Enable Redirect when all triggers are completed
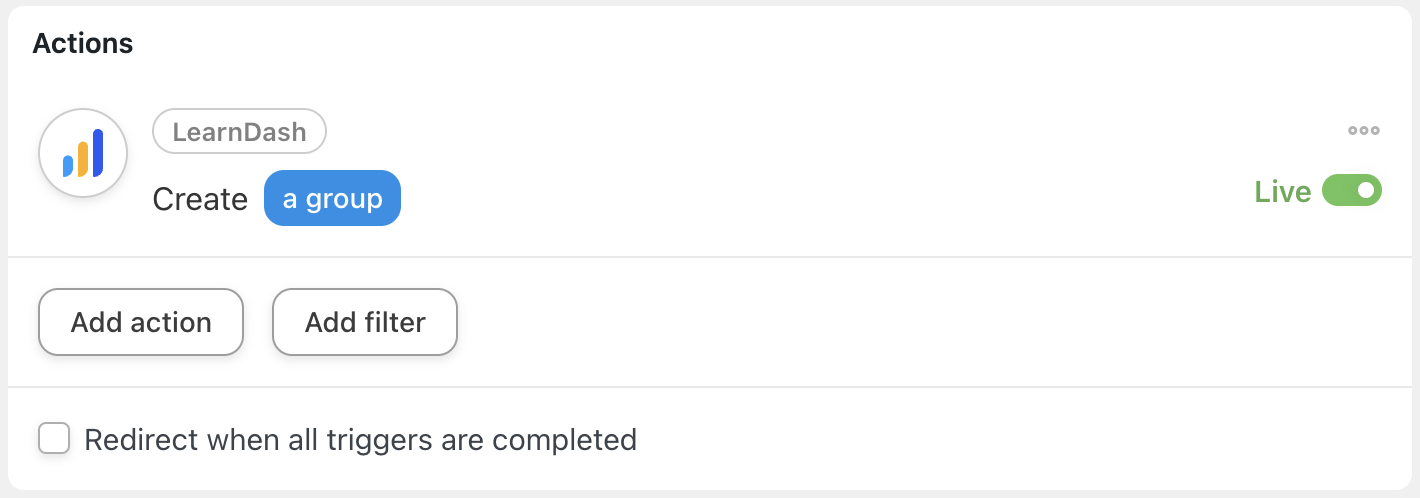This screenshot has width=1420, height=498. pyautogui.click(x=54, y=439)
